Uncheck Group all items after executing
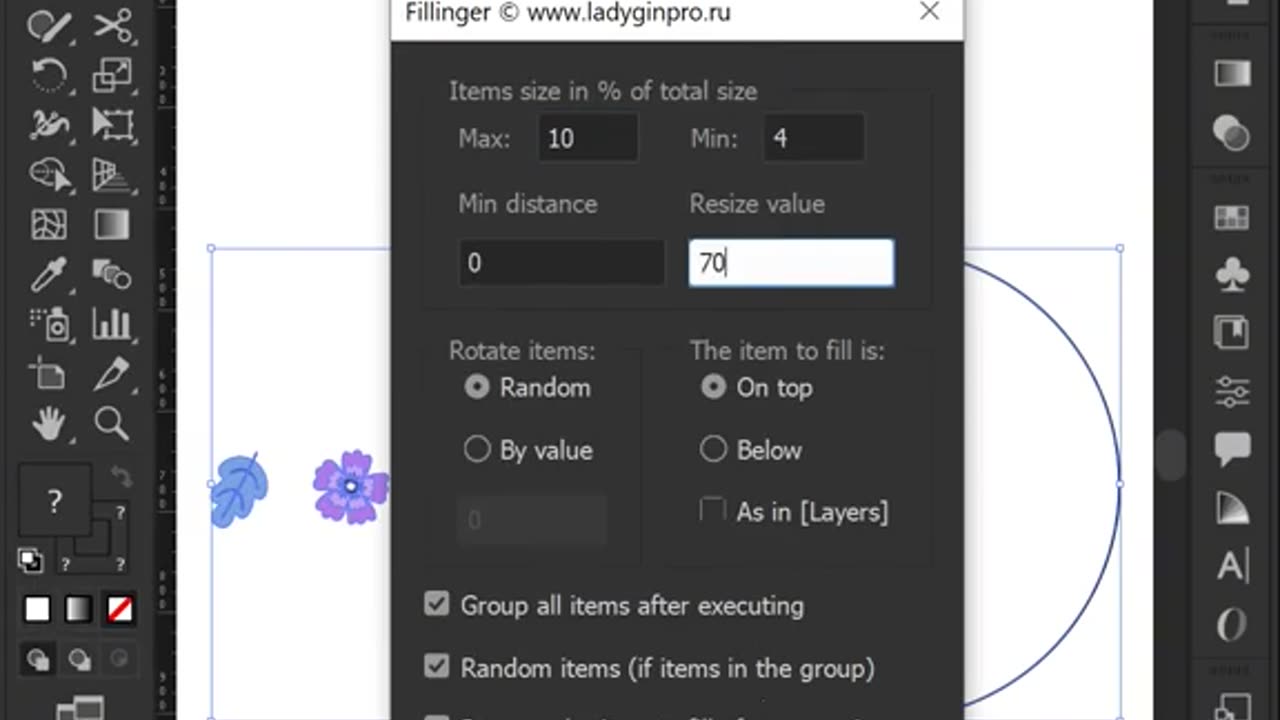 [437, 604]
